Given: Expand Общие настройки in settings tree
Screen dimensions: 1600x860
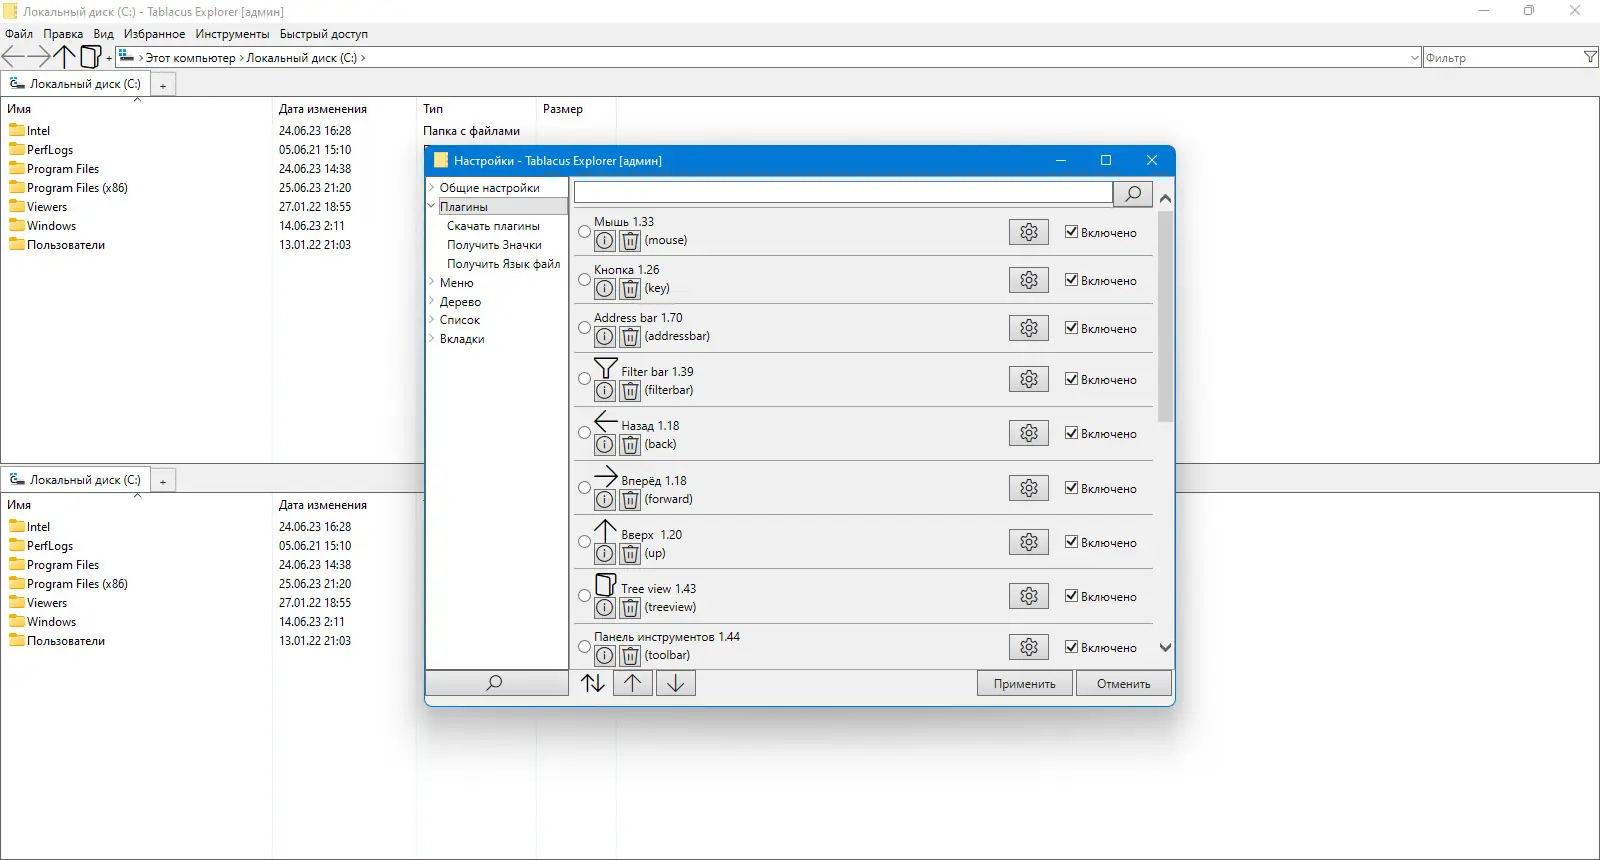Looking at the screenshot, I should point(432,187).
